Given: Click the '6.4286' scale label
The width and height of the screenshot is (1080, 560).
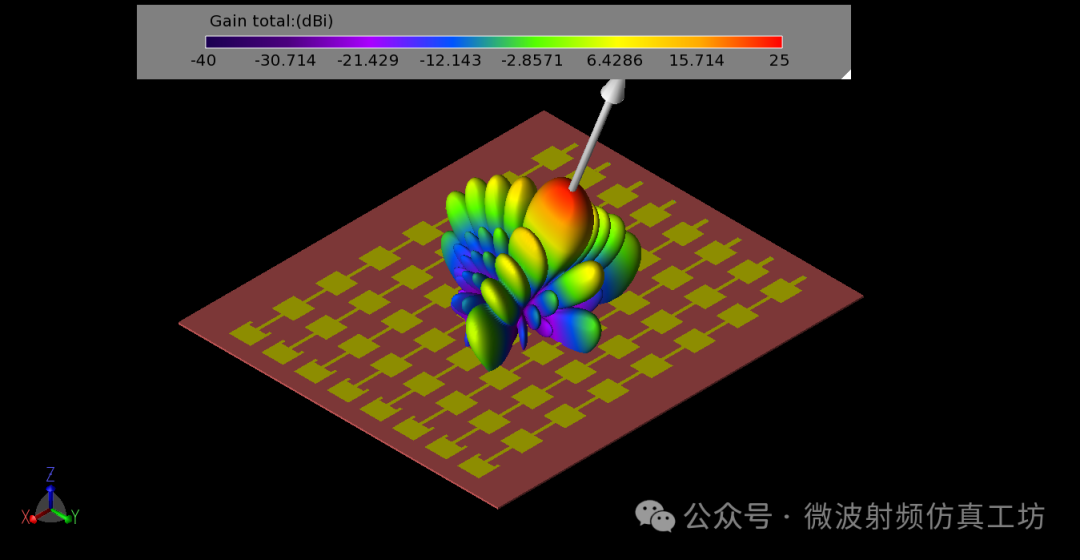Looking at the screenshot, I should [x=614, y=61].
